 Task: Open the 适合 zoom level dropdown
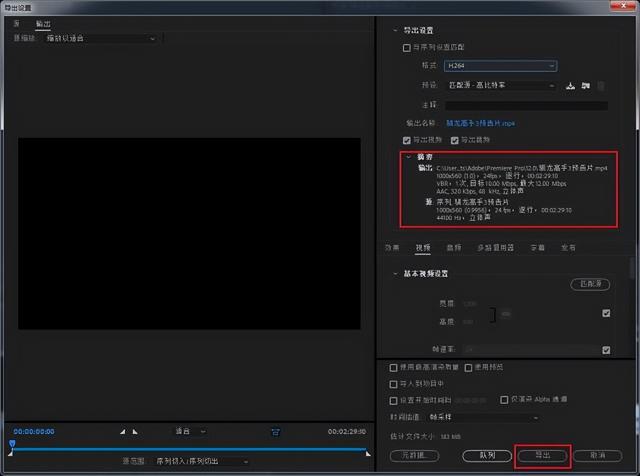click(190, 432)
